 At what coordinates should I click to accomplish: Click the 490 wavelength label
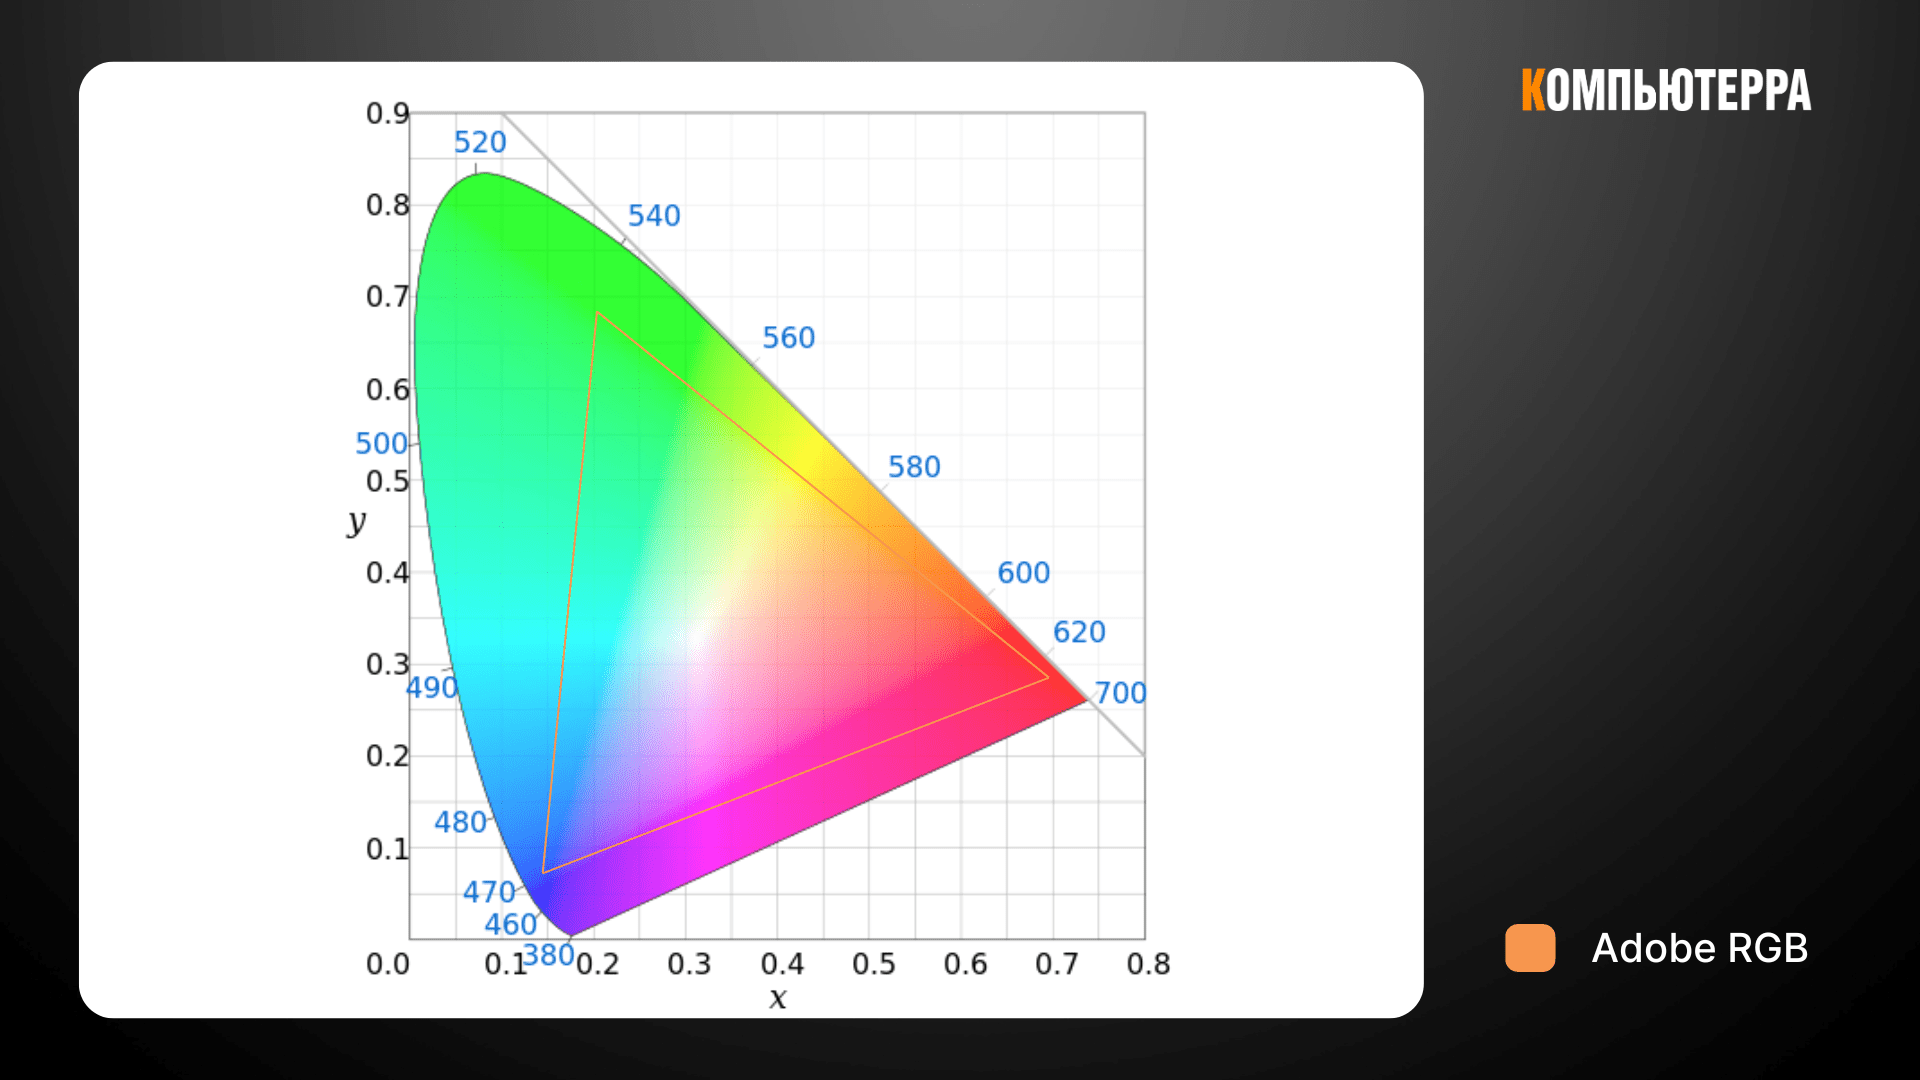[x=431, y=688]
